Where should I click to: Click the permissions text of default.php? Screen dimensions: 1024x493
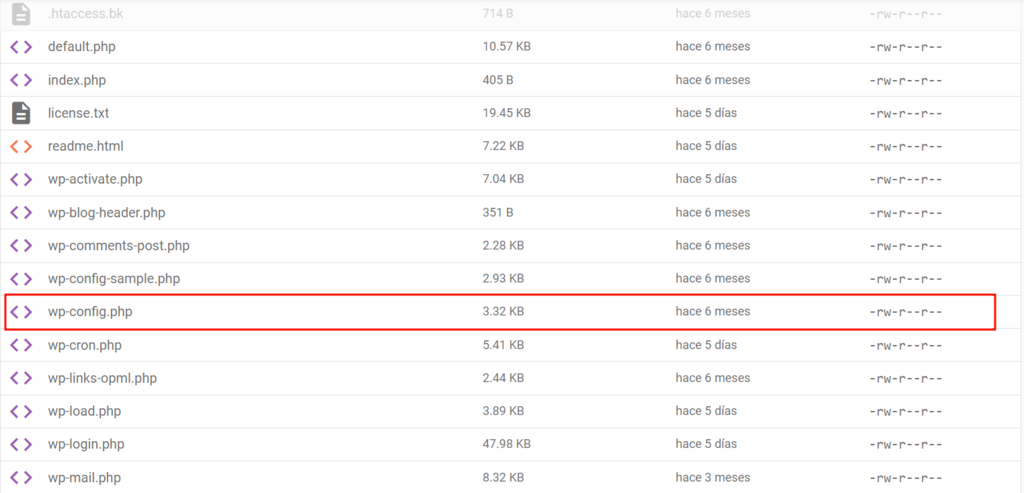906,47
